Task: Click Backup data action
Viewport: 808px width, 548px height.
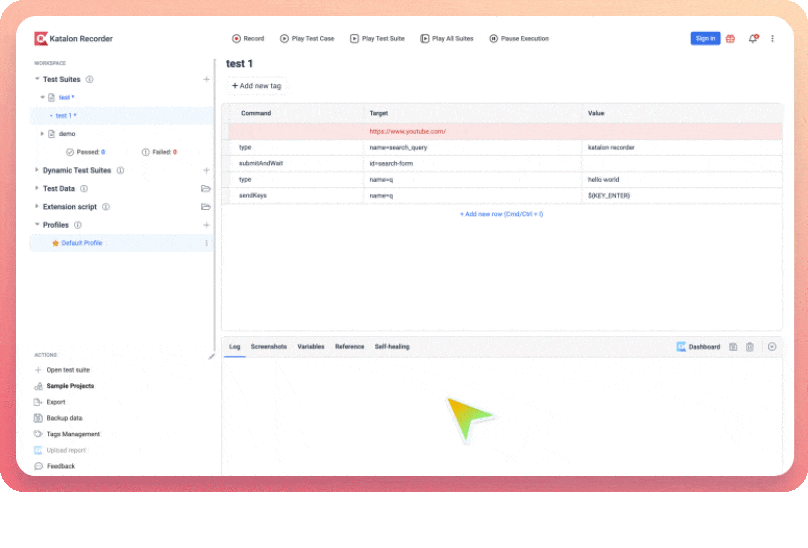Action: 58,418
